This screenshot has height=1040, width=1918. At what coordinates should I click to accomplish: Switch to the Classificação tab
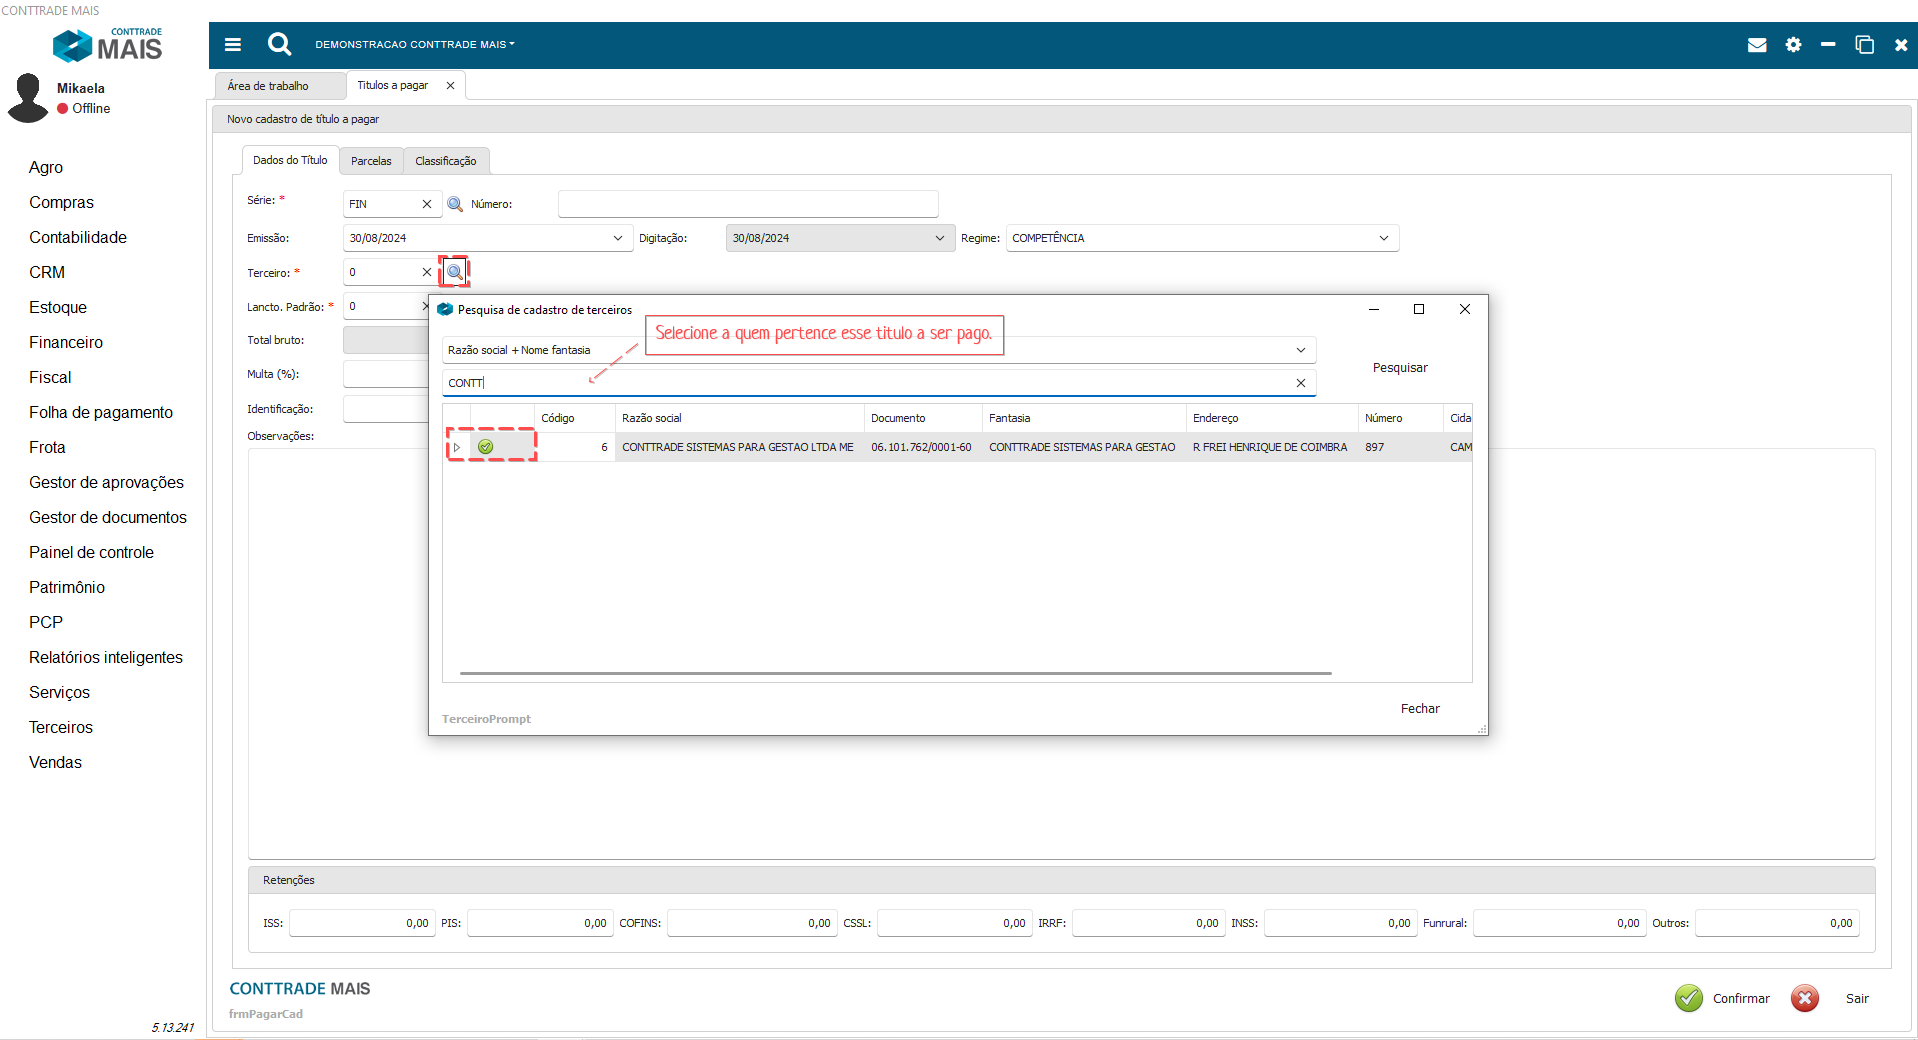(445, 161)
